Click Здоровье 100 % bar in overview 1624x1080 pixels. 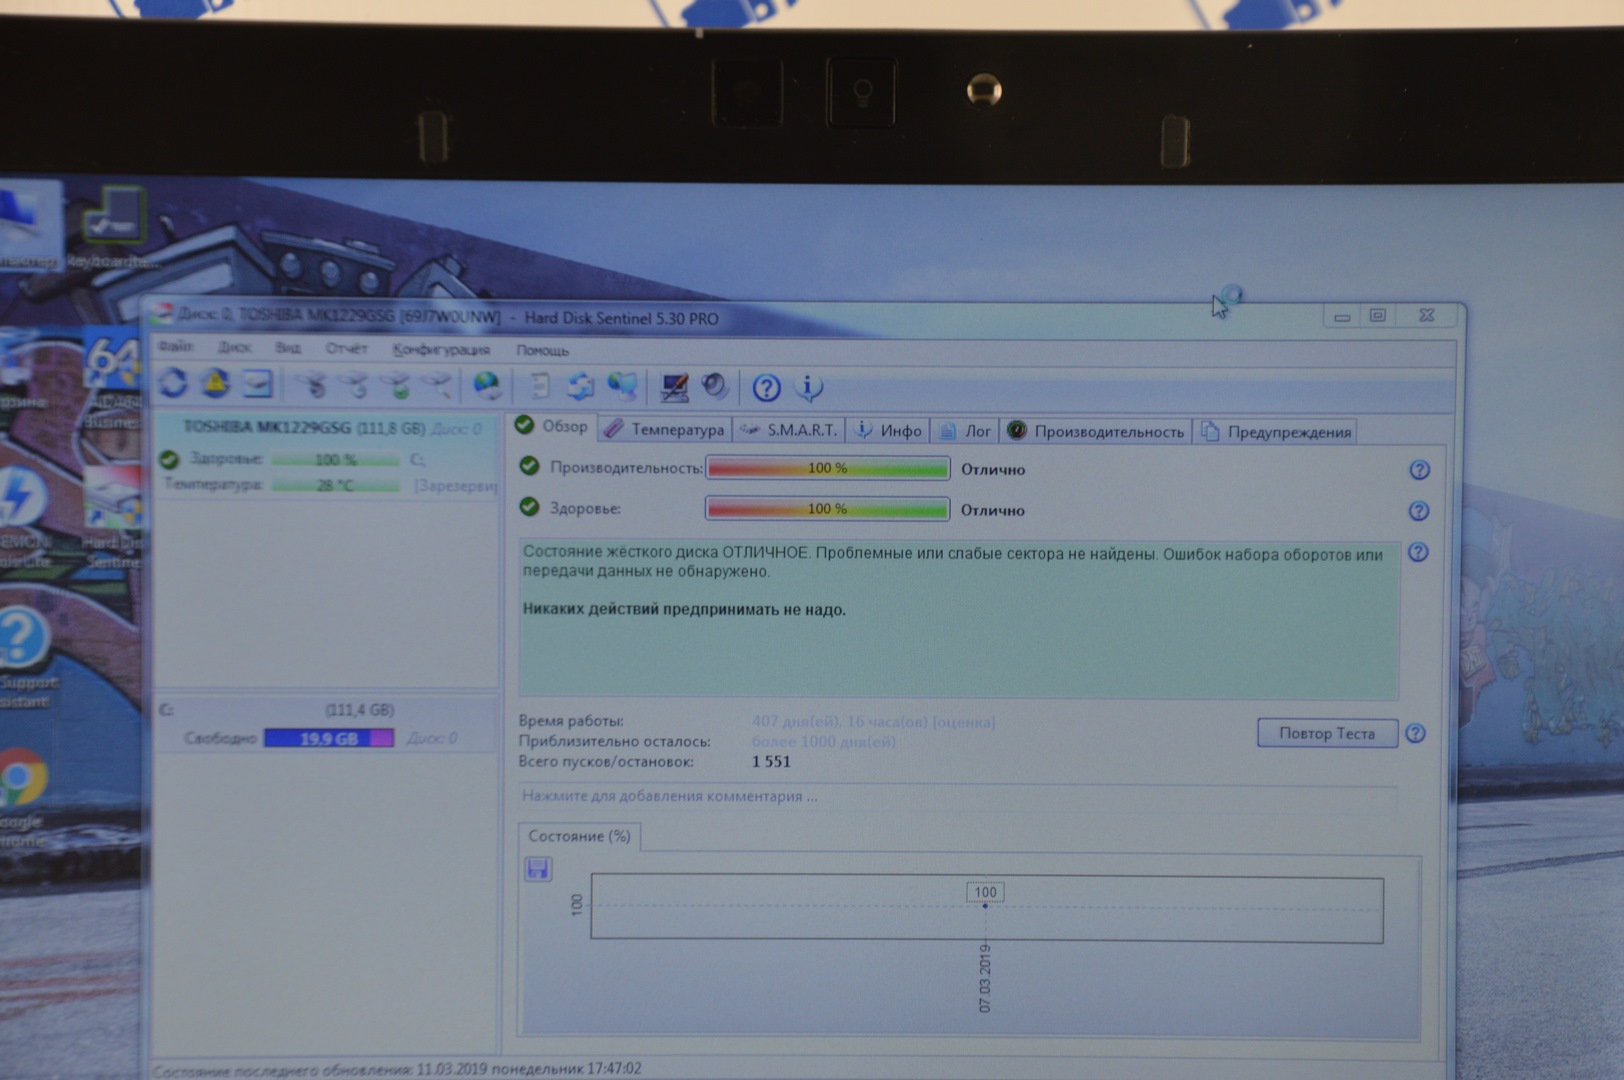(828, 509)
